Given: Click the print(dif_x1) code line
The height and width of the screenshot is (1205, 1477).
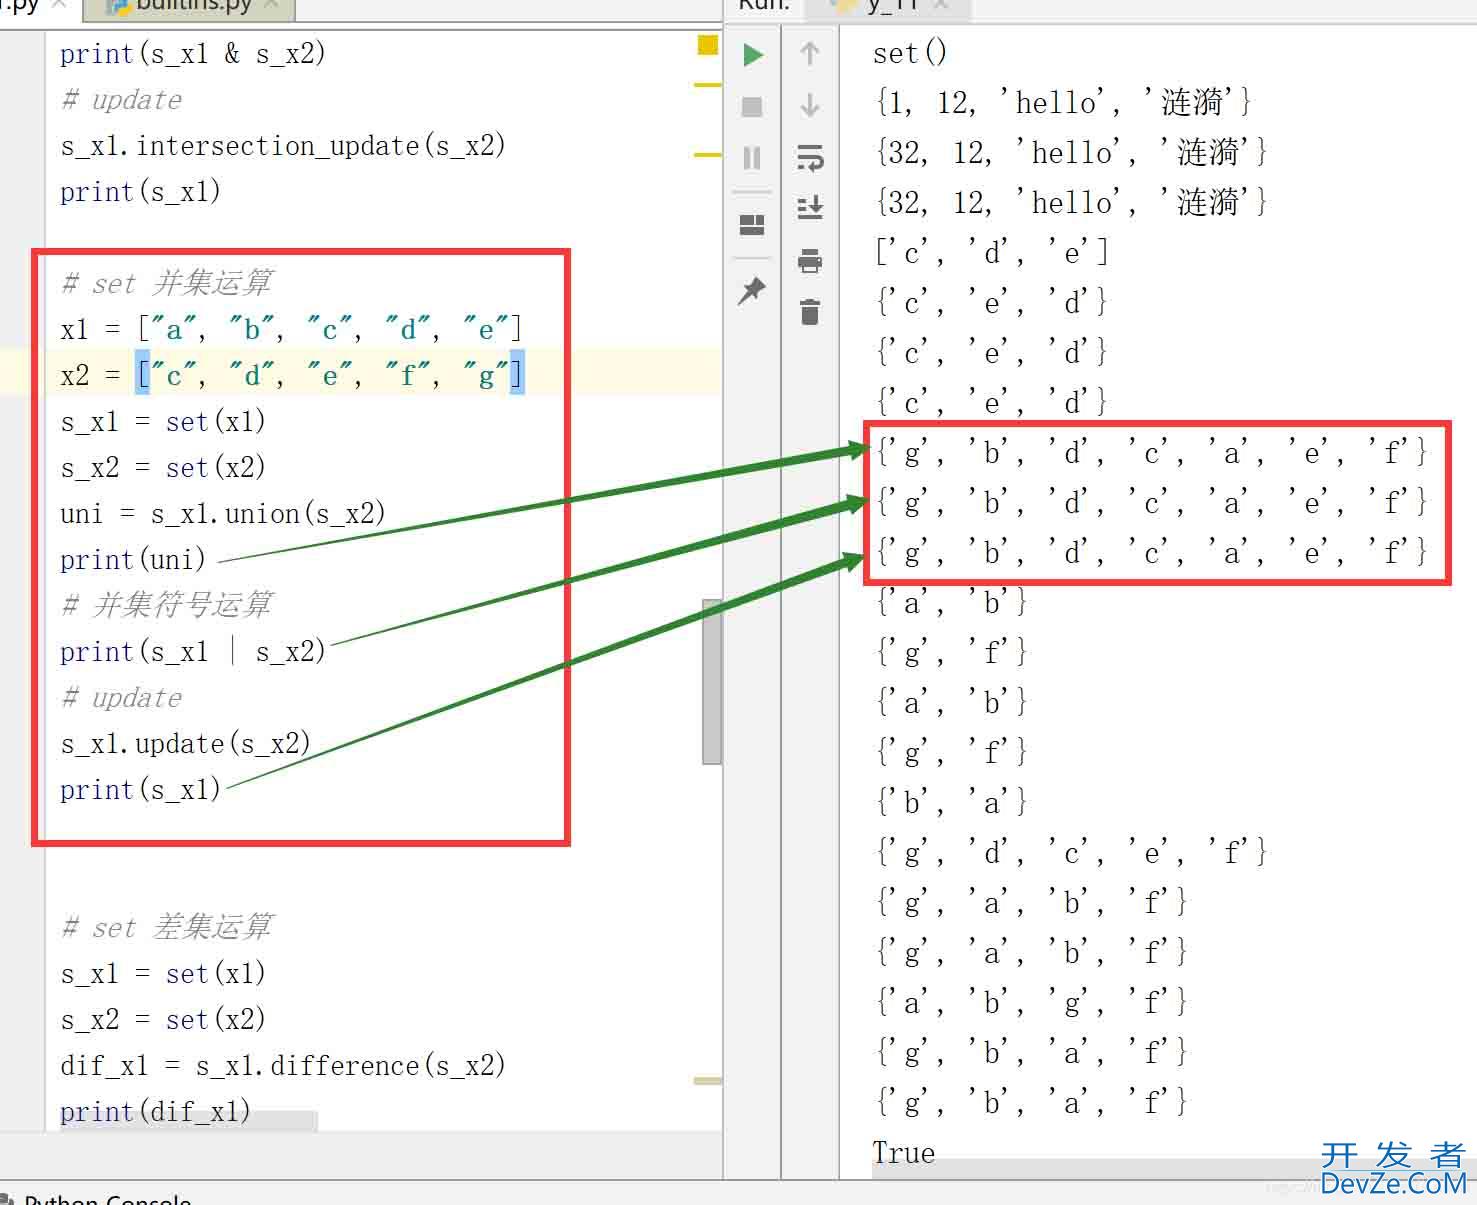Looking at the screenshot, I should (155, 1112).
